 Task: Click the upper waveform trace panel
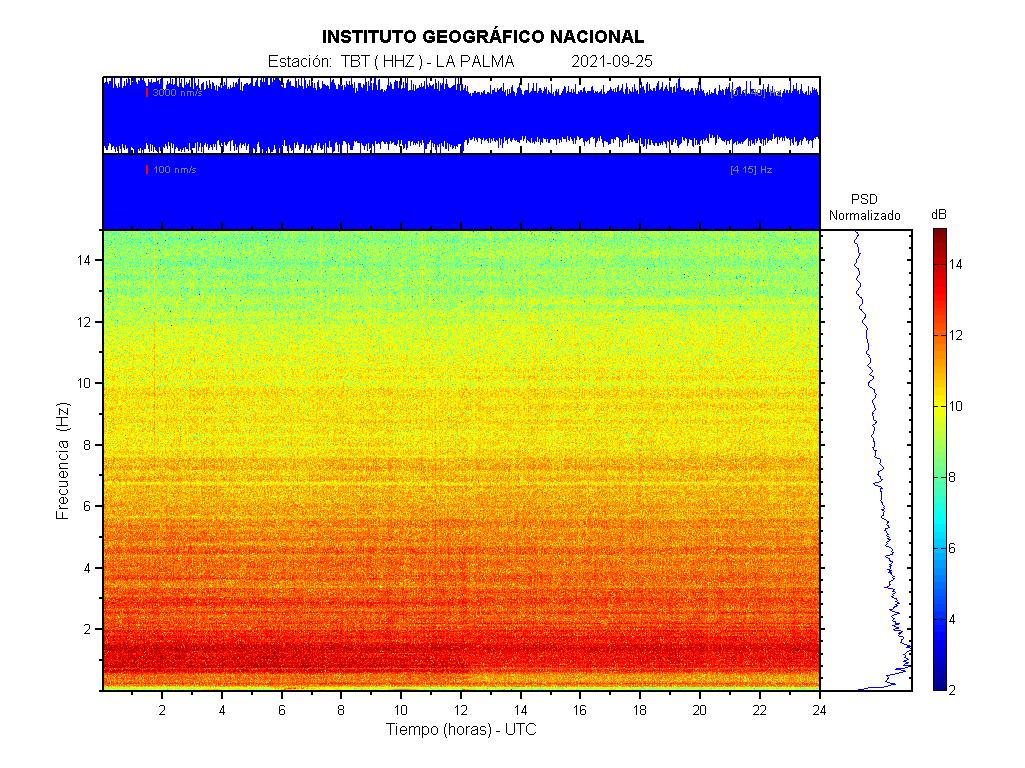[x=460, y=115]
